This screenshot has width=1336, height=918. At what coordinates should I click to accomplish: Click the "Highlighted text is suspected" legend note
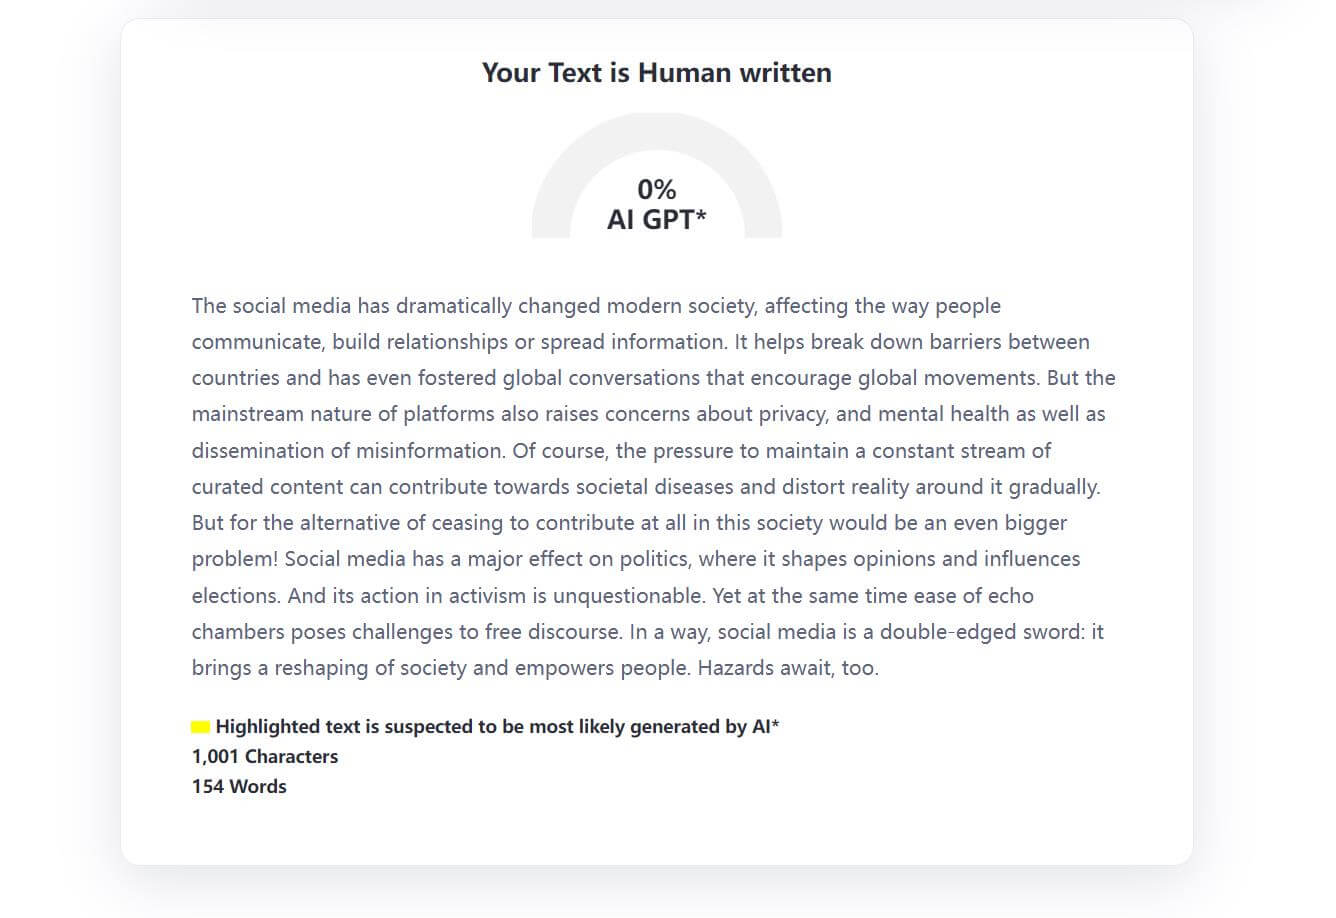497,727
